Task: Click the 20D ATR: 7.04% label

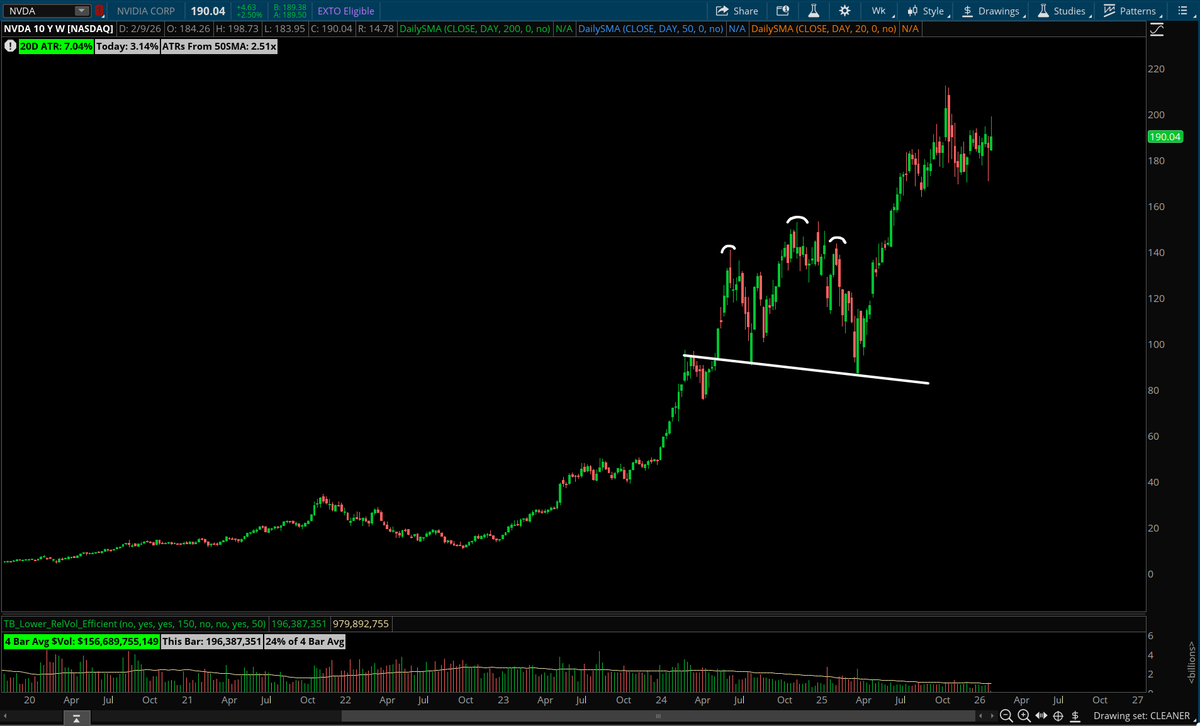Action: [x=56, y=47]
